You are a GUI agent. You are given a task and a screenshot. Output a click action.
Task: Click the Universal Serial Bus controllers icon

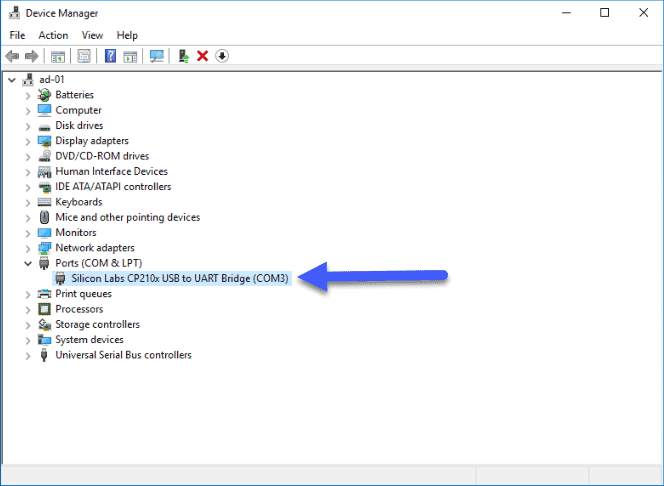tap(44, 355)
